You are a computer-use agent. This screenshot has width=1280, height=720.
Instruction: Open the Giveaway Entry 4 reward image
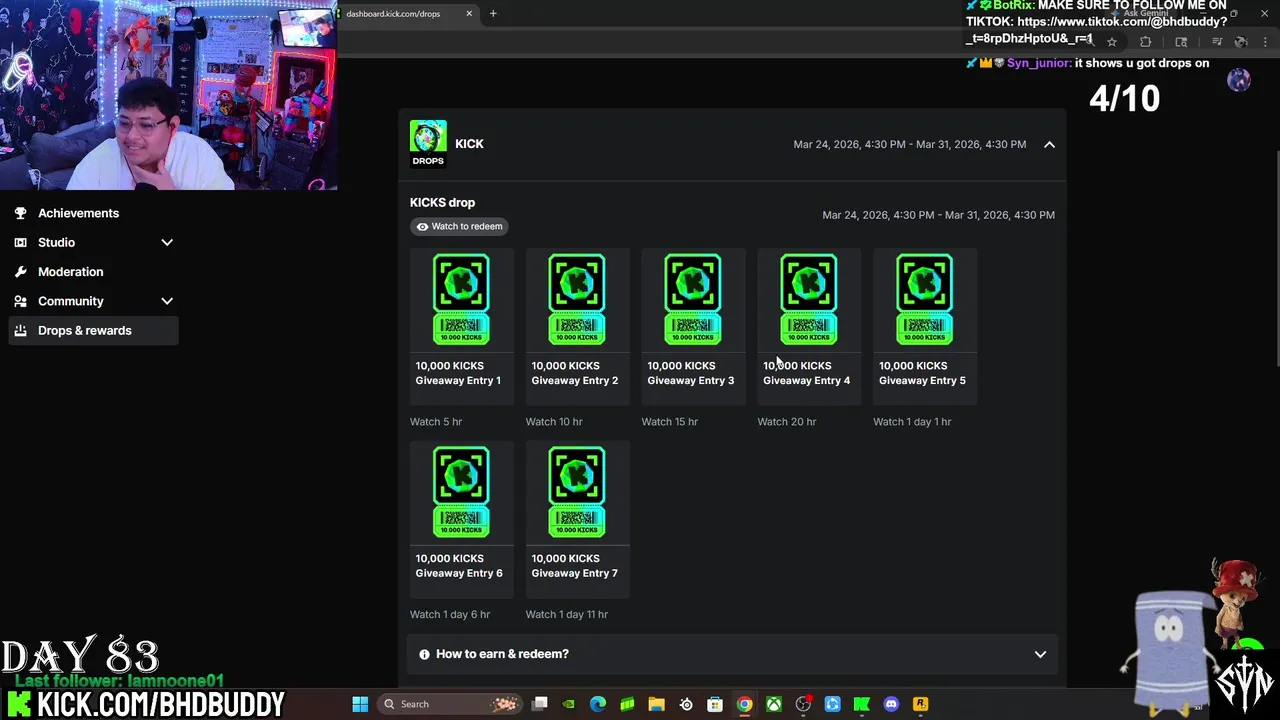click(809, 299)
